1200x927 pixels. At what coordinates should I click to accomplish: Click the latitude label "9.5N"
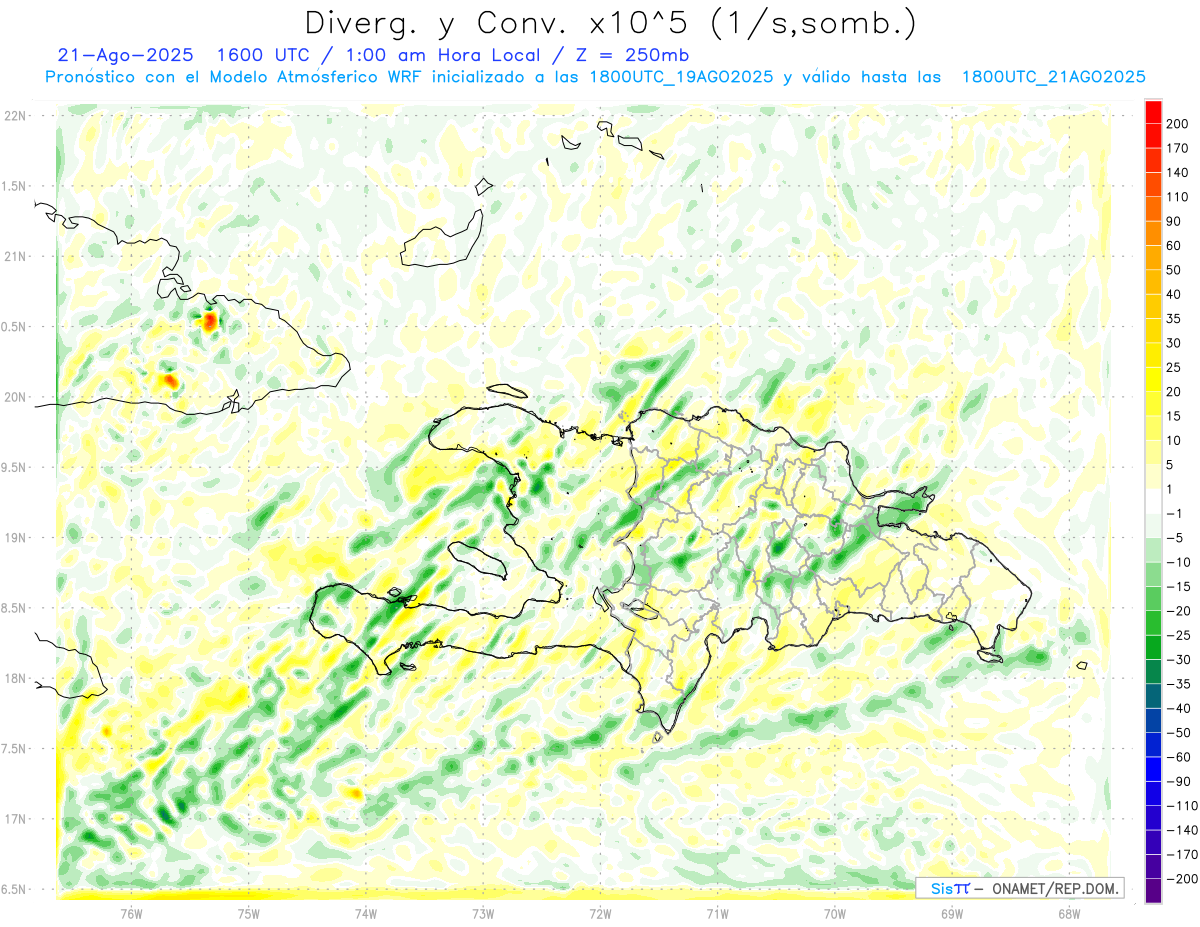coord(13,468)
